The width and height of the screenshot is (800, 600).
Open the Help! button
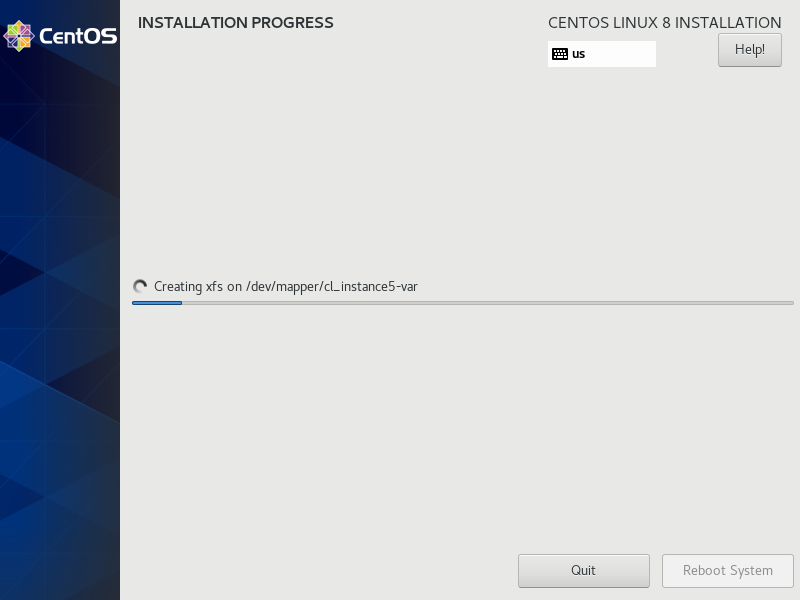pyautogui.click(x=749, y=50)
